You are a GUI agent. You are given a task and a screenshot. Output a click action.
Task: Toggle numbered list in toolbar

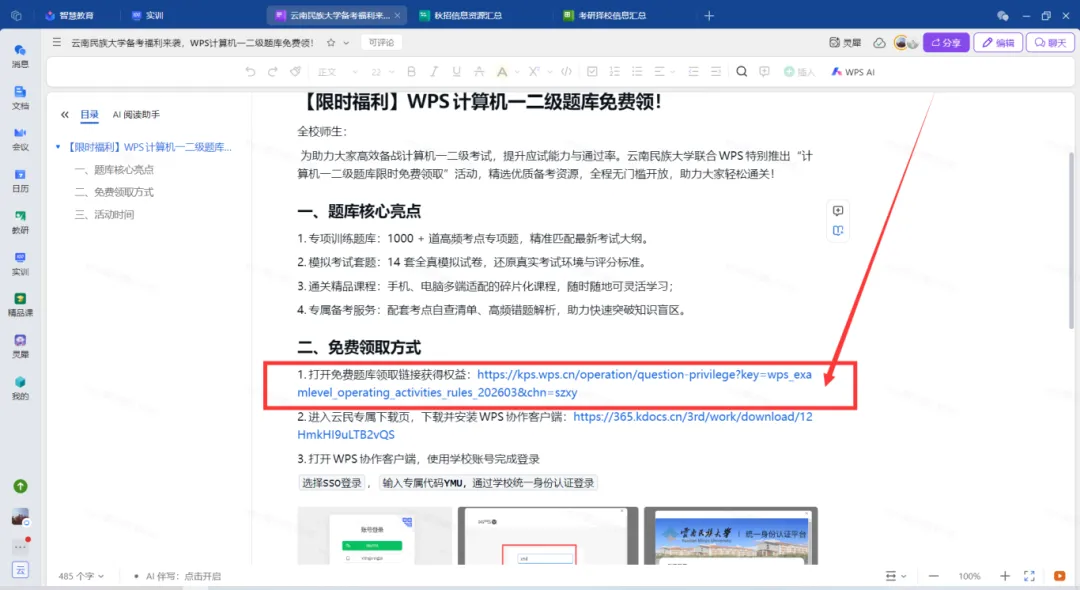click(x=614, y=72)
